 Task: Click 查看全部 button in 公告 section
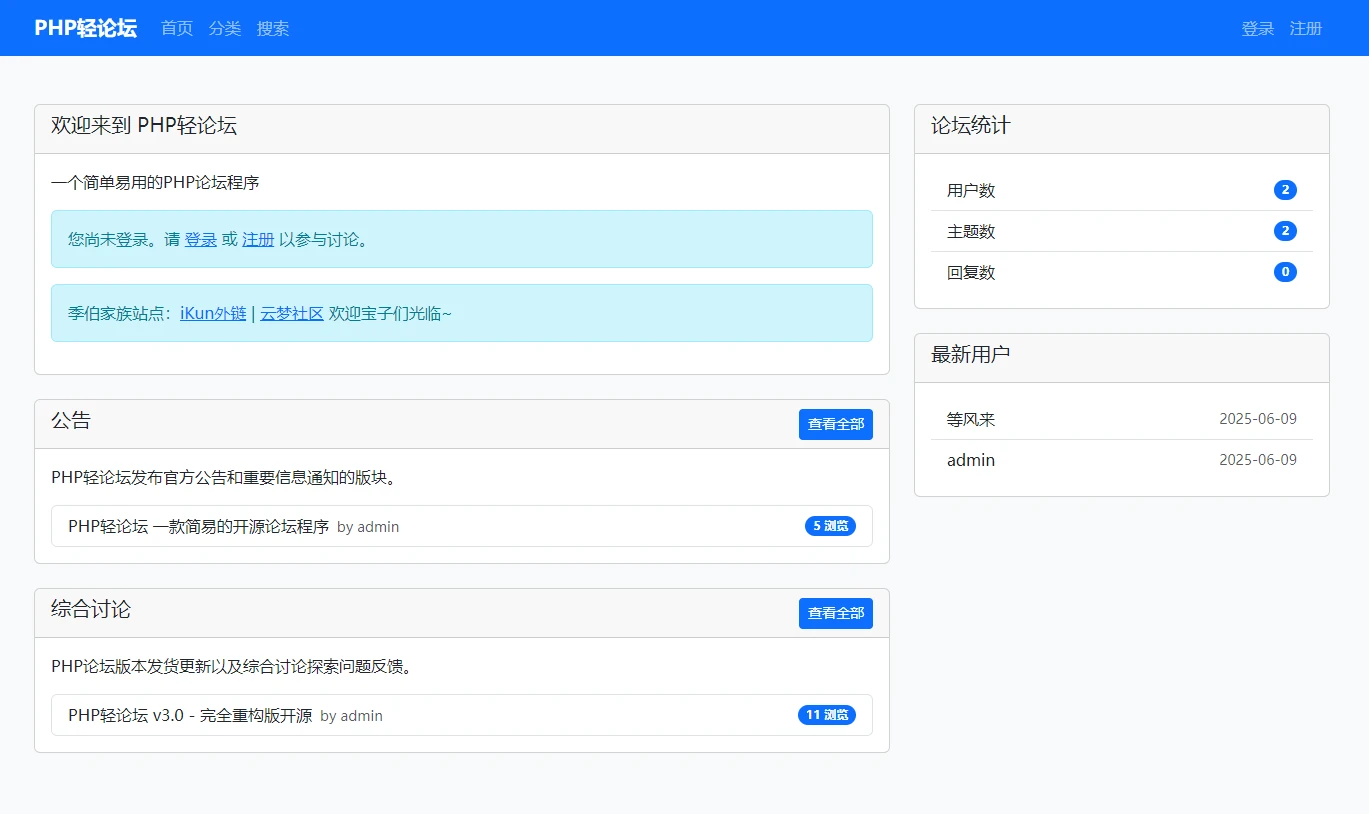pos(836,424)
